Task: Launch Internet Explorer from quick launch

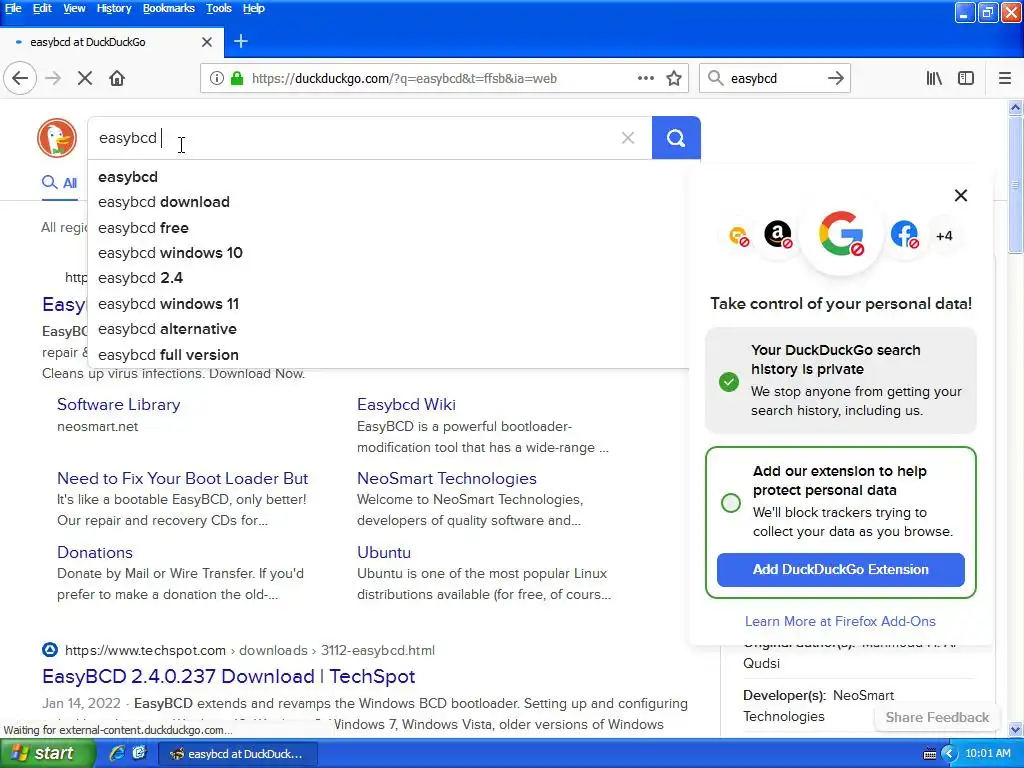Action: 117,754
